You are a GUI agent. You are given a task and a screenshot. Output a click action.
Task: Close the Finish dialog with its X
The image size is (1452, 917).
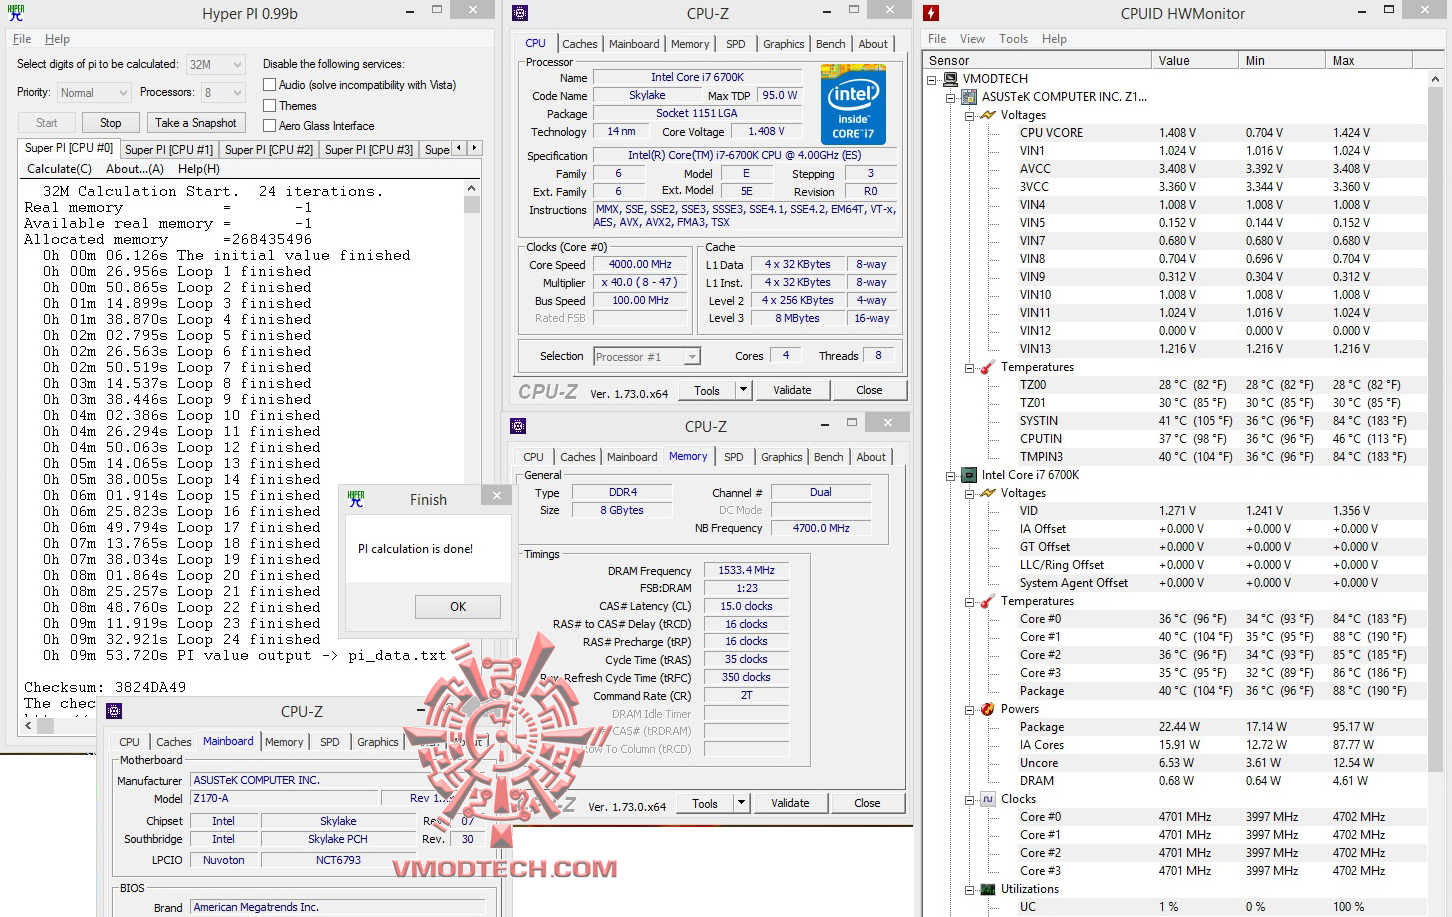(496, 496)
